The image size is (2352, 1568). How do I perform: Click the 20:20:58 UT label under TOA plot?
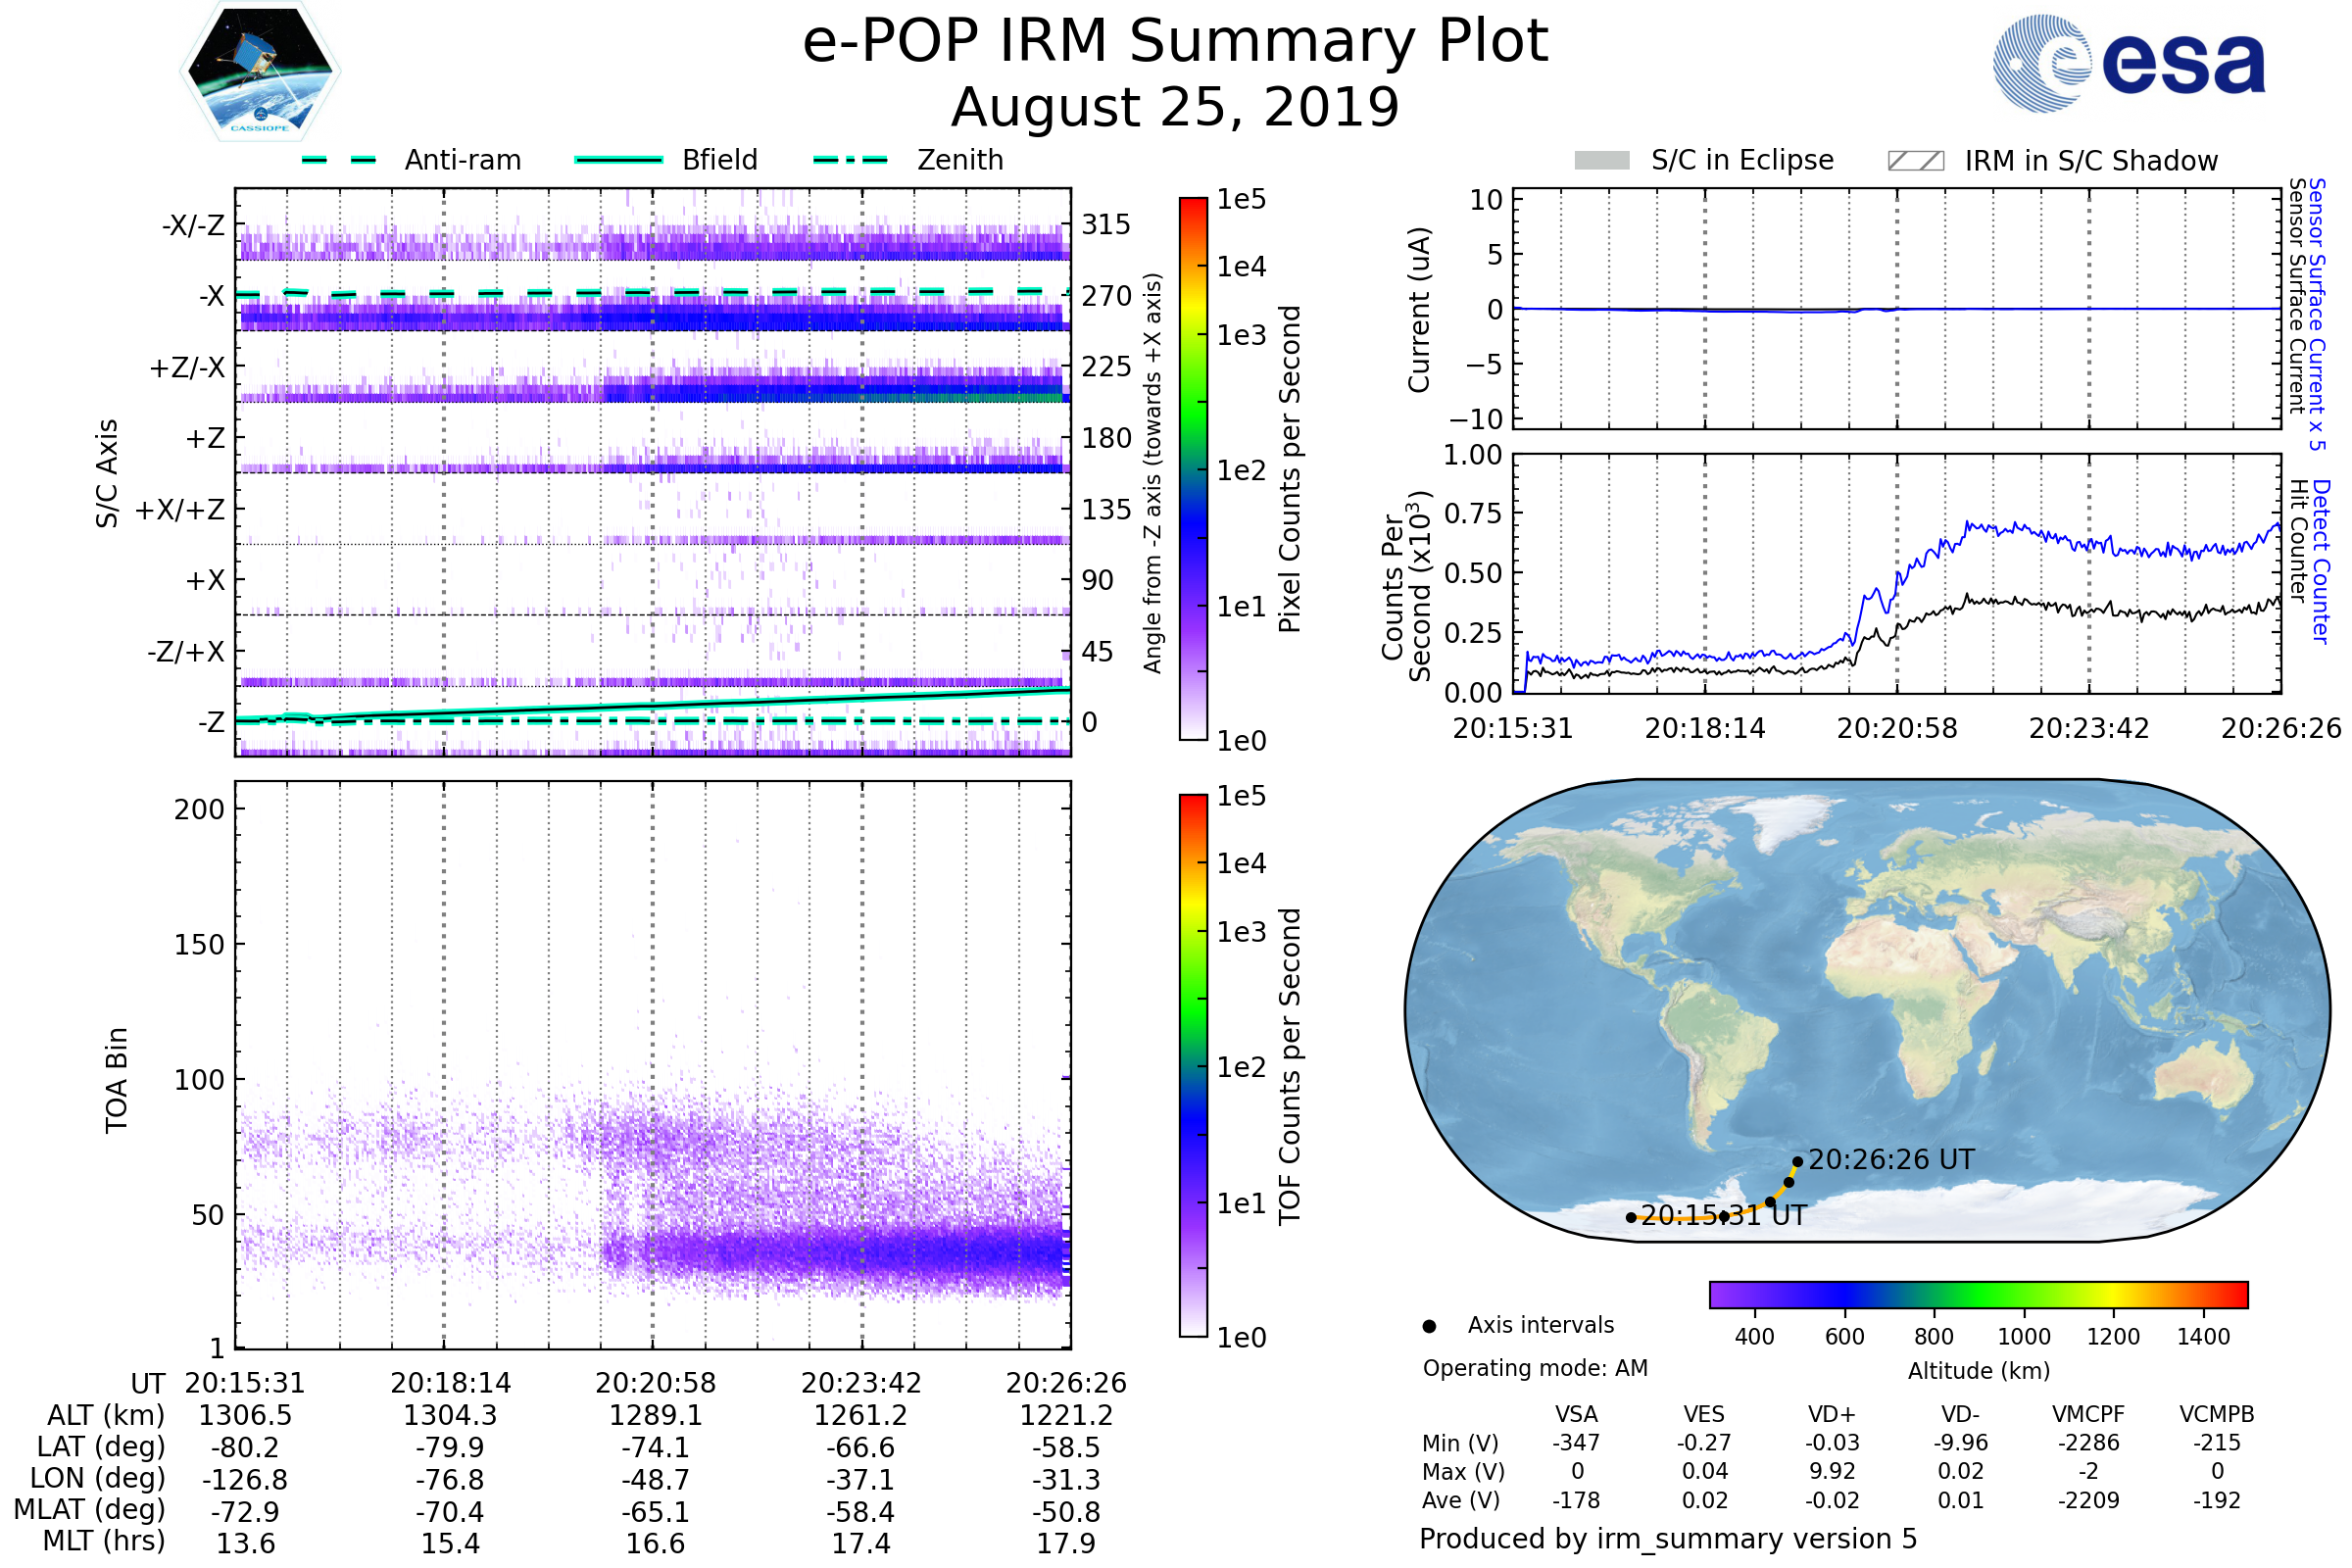pos(655,1383)
